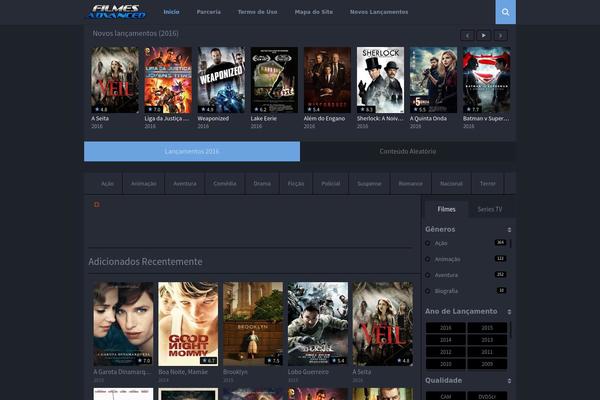Filter by year 2011
Image resolution: width=600 pixels, height=400 pixels.
(487, 352)
